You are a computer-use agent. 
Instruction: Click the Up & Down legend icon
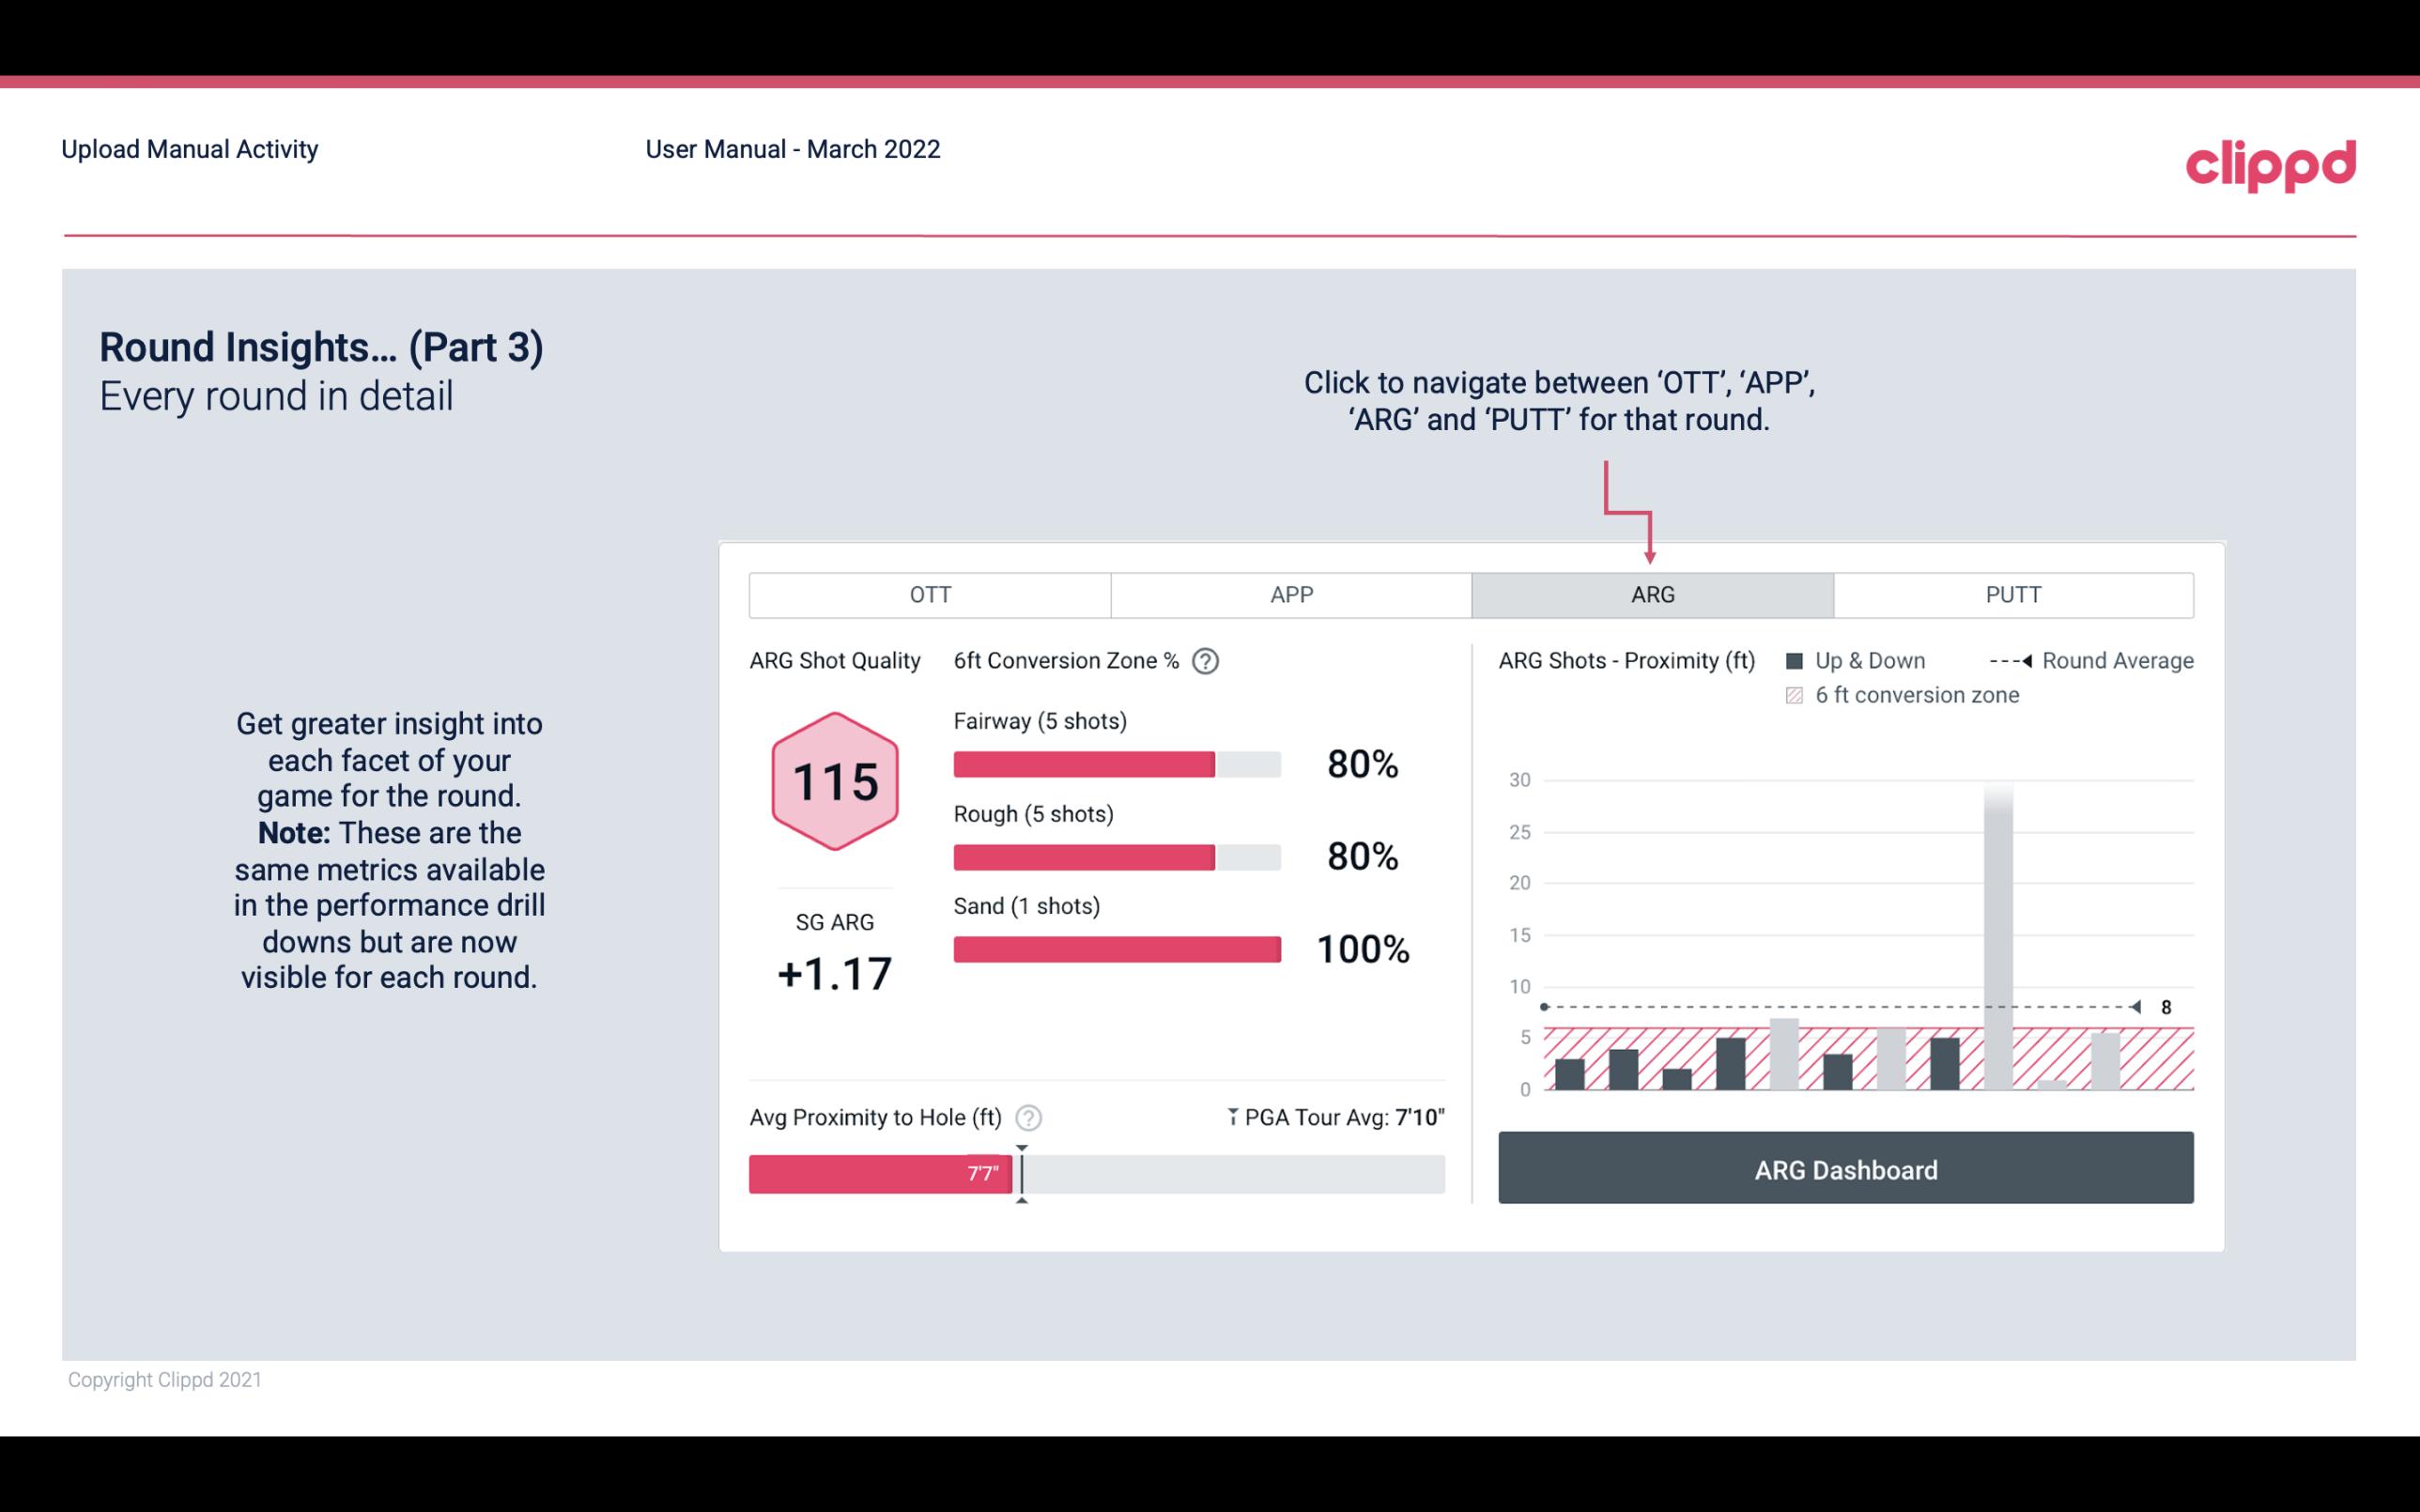pos(1800,658)
